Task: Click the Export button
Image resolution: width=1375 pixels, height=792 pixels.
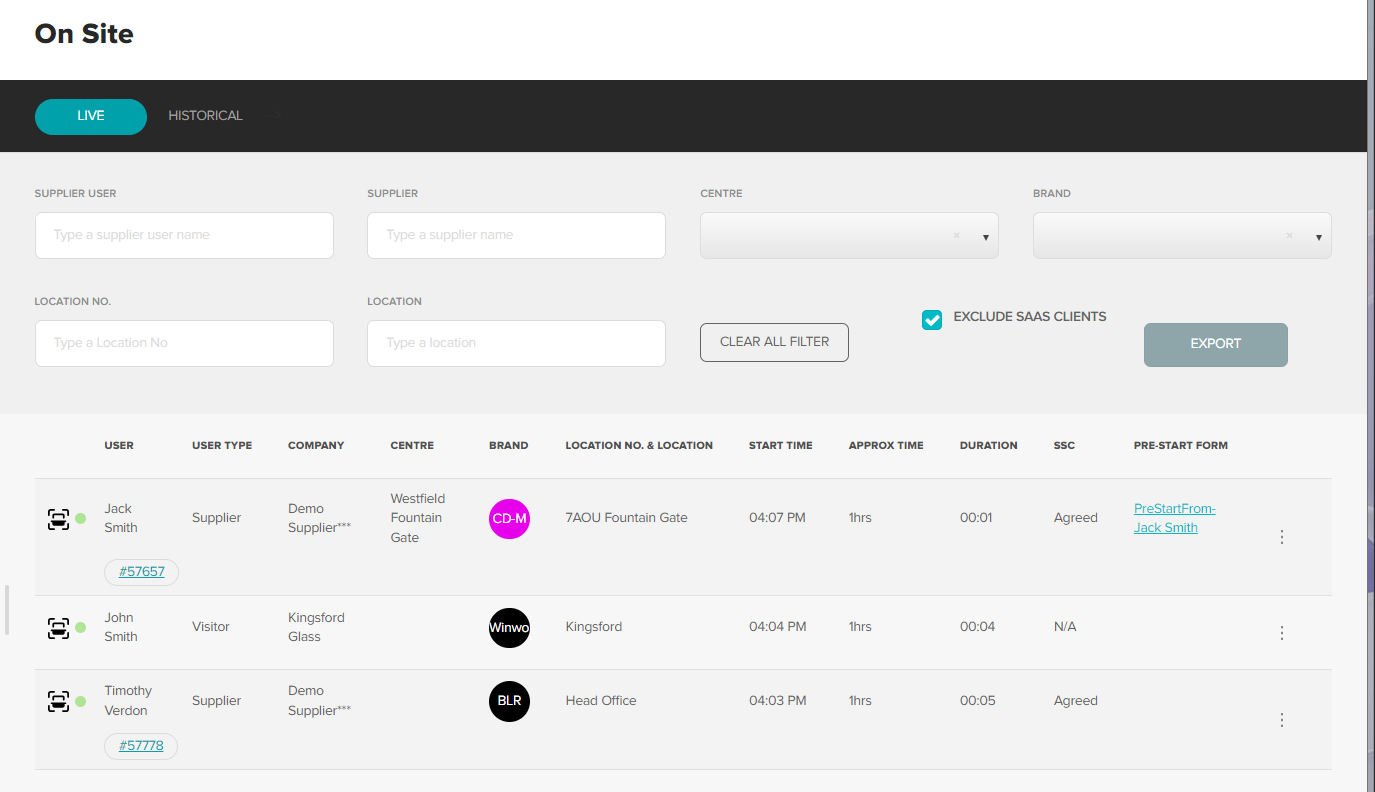Action: pos(1216,344)
